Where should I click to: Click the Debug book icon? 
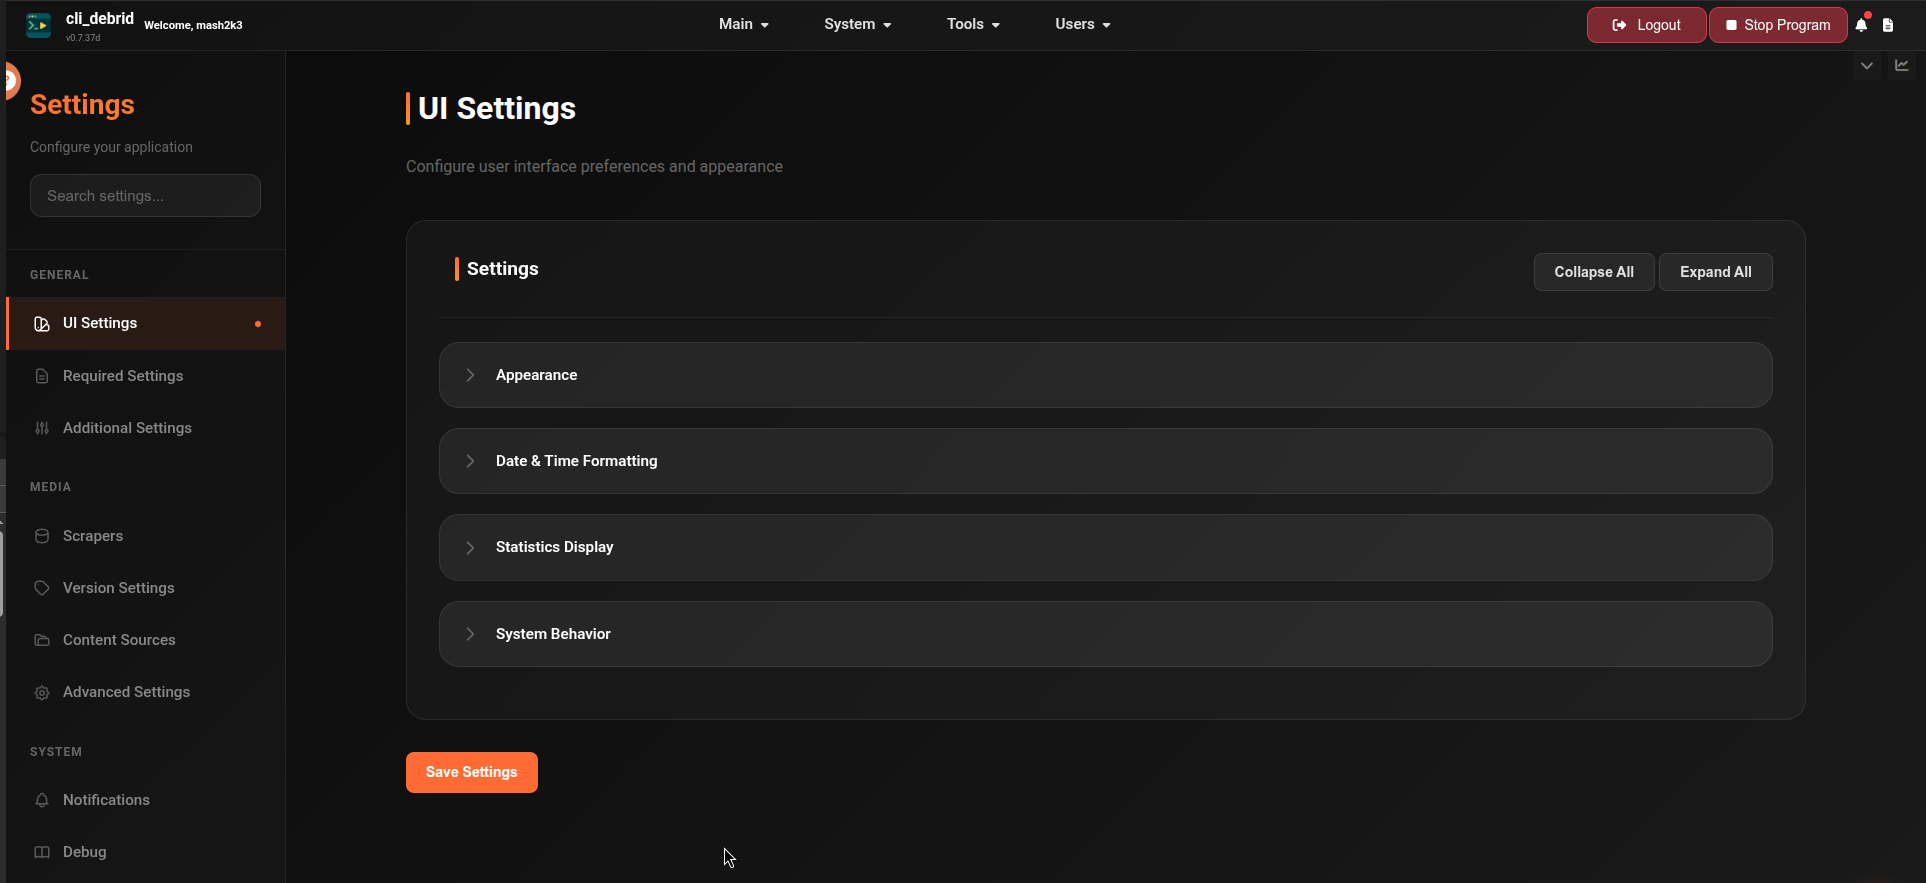tap(42, 852)
